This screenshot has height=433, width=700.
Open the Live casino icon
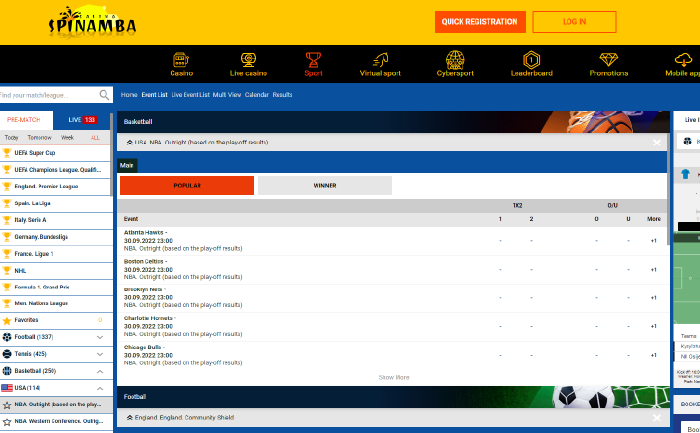pos(248,59)
